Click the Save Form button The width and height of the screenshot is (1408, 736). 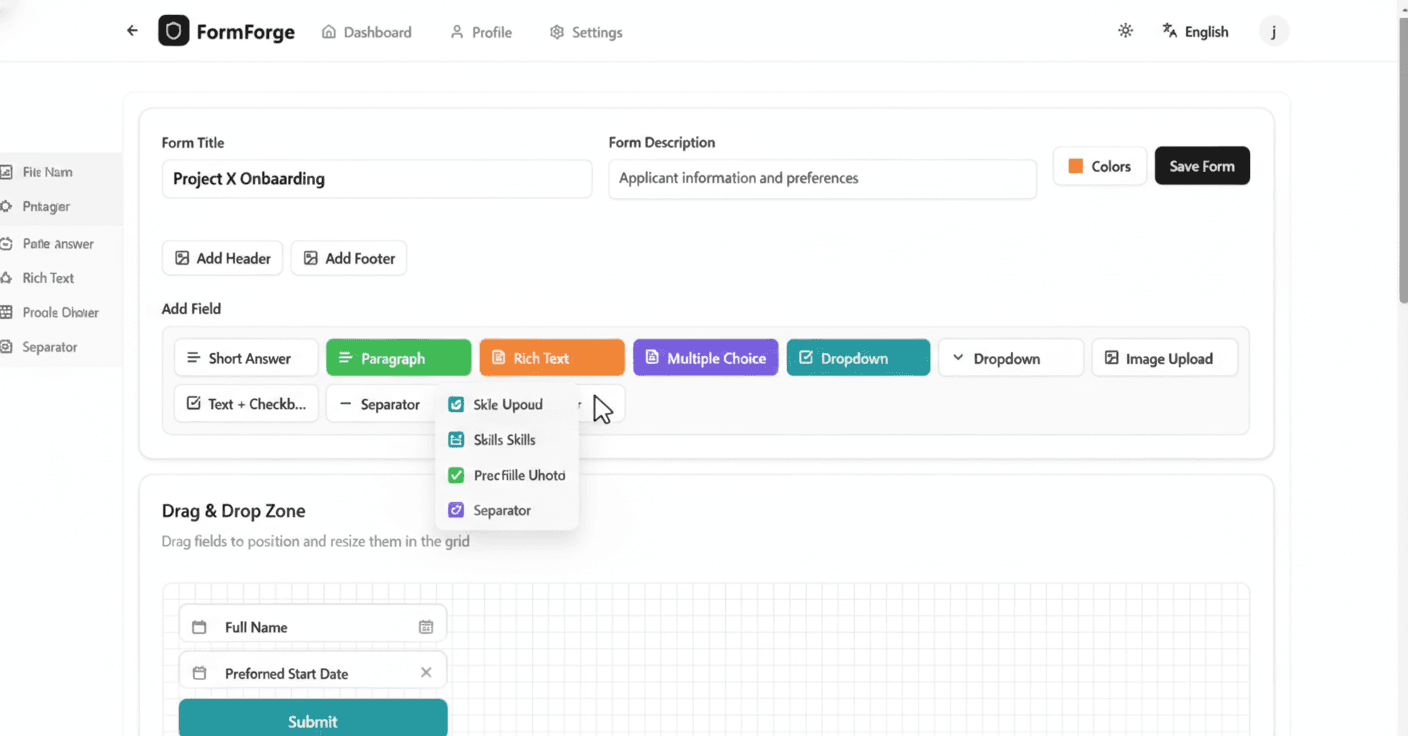[1202, 165]
